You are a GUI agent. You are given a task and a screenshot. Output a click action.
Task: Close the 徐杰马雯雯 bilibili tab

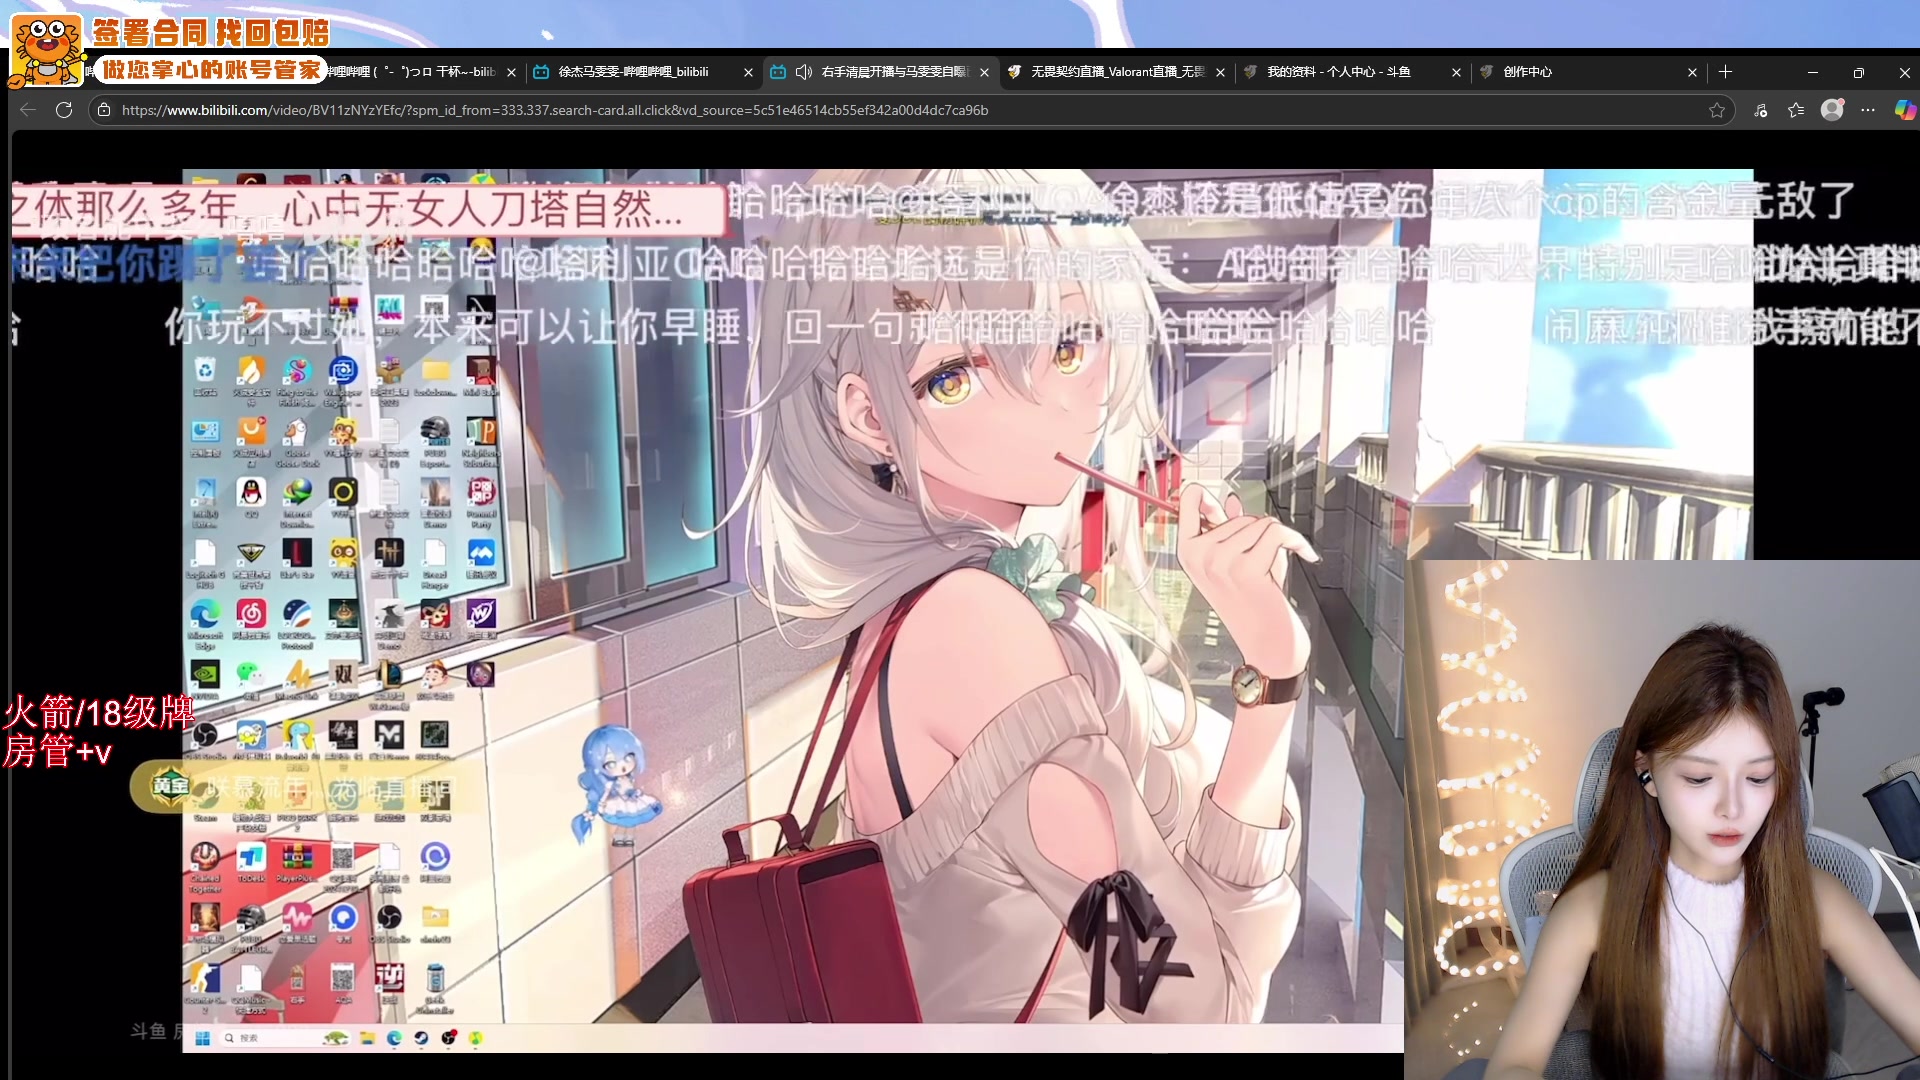(748, 72)
